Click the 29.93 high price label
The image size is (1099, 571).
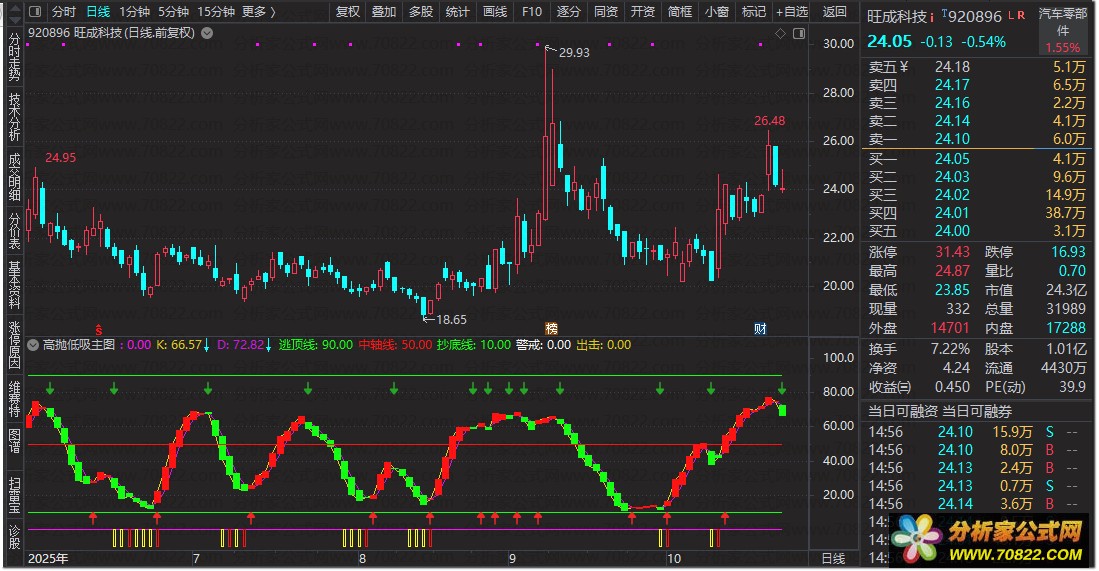tap(574, 53)
